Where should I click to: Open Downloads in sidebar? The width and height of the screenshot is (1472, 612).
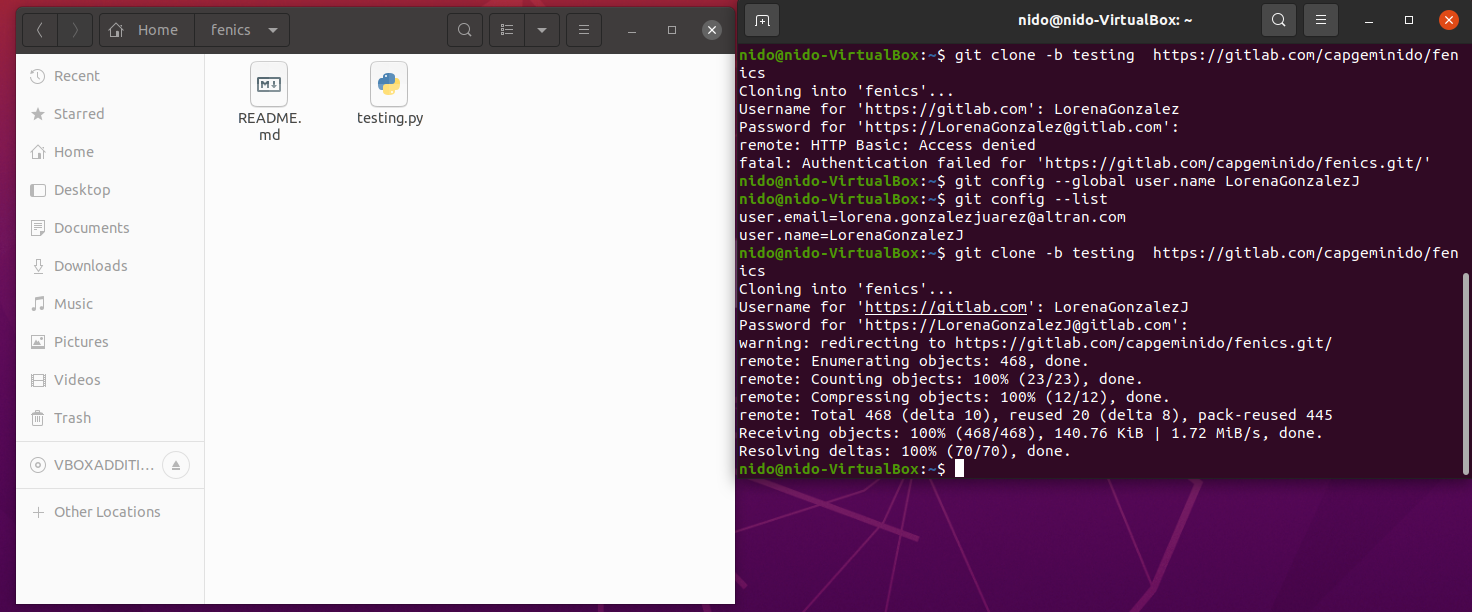[x=110, y=266]
